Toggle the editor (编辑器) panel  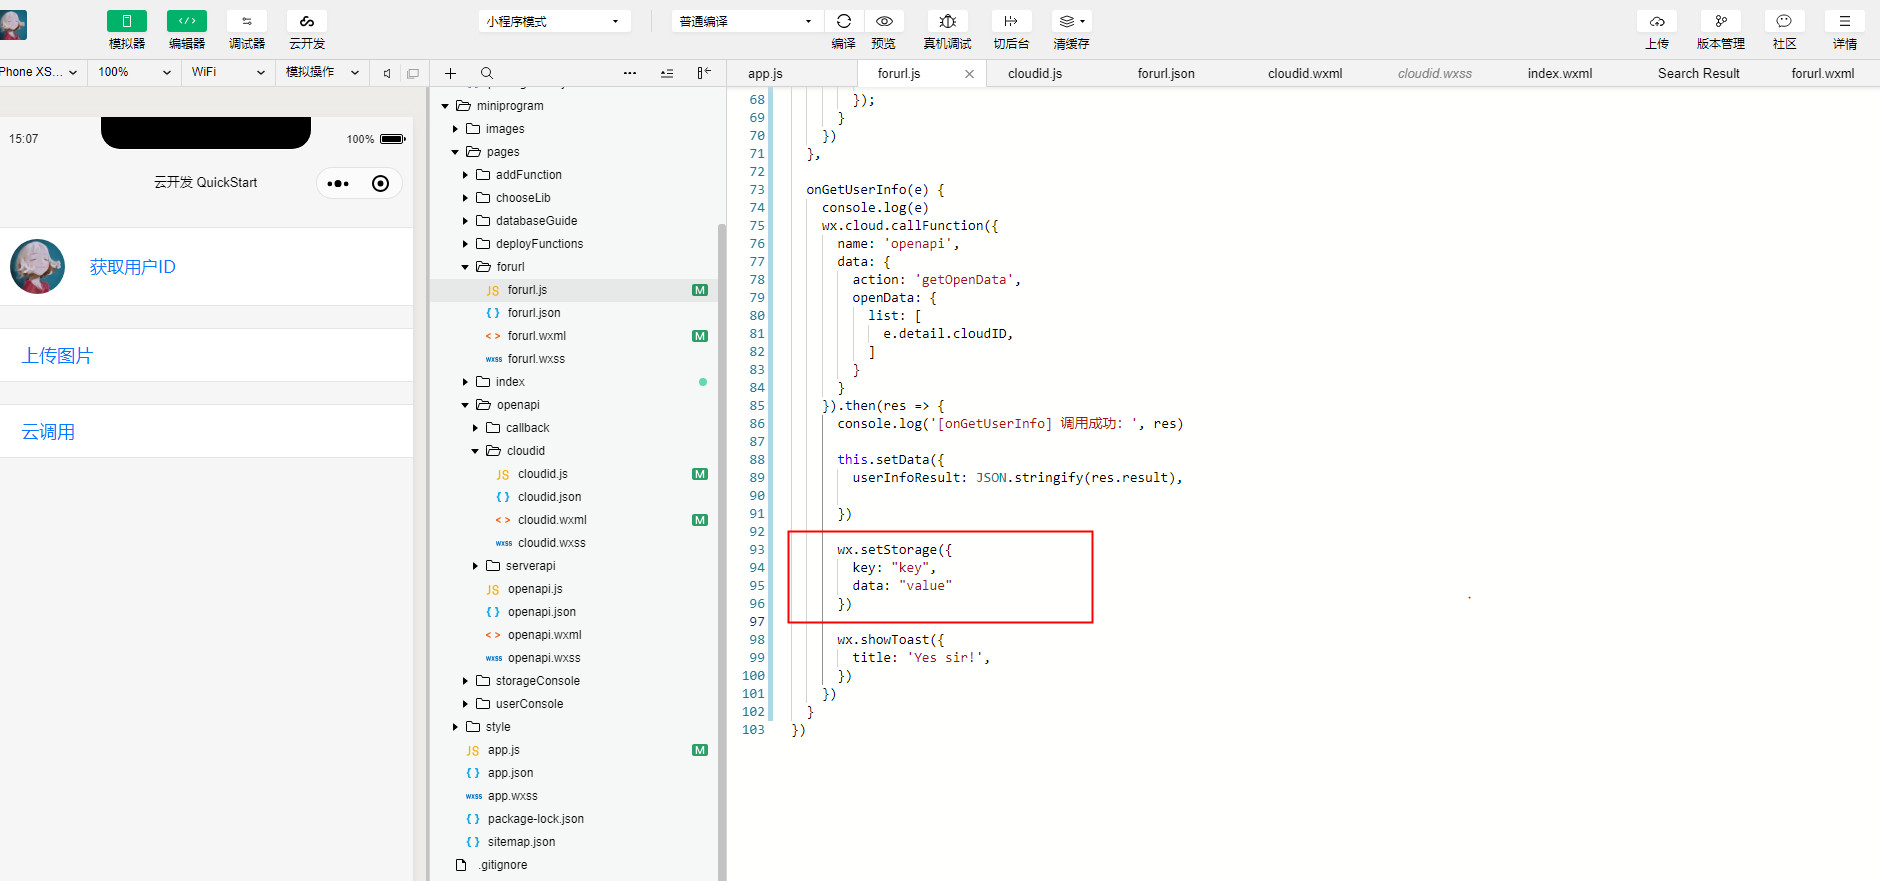187,21
